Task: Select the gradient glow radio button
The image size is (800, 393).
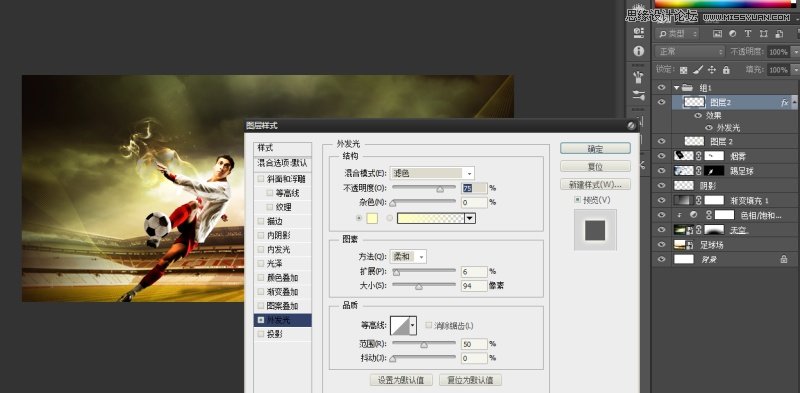Action: pyautogui.click(x=390, y=218)
